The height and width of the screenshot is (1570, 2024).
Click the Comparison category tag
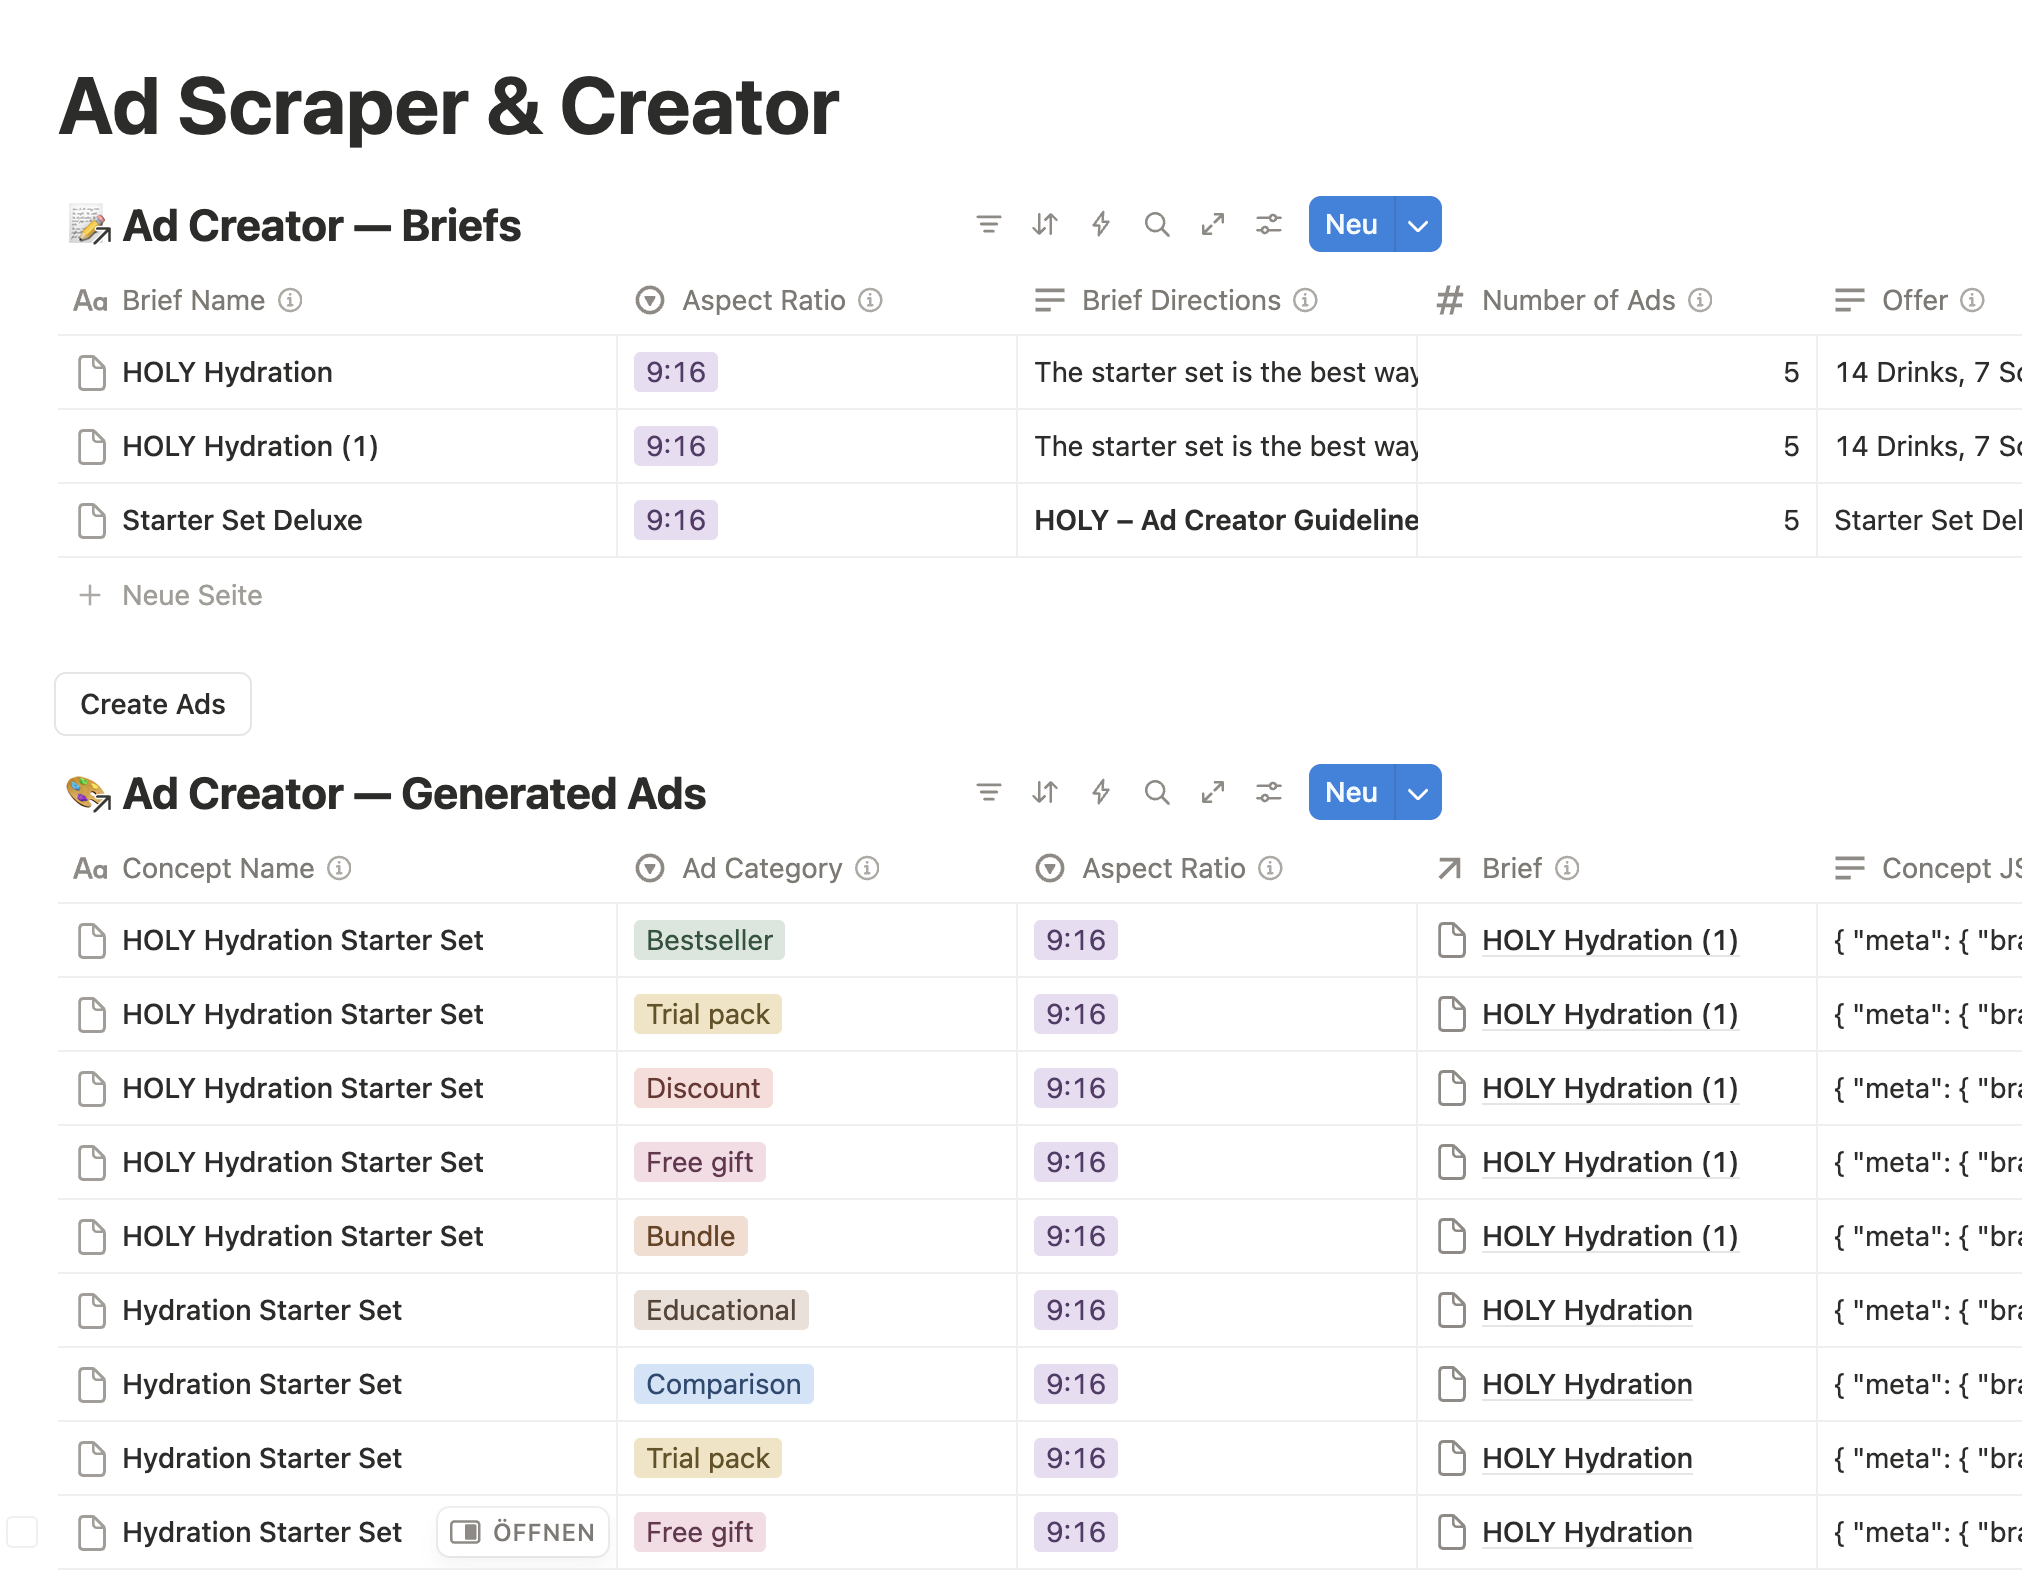point(723,1384)
